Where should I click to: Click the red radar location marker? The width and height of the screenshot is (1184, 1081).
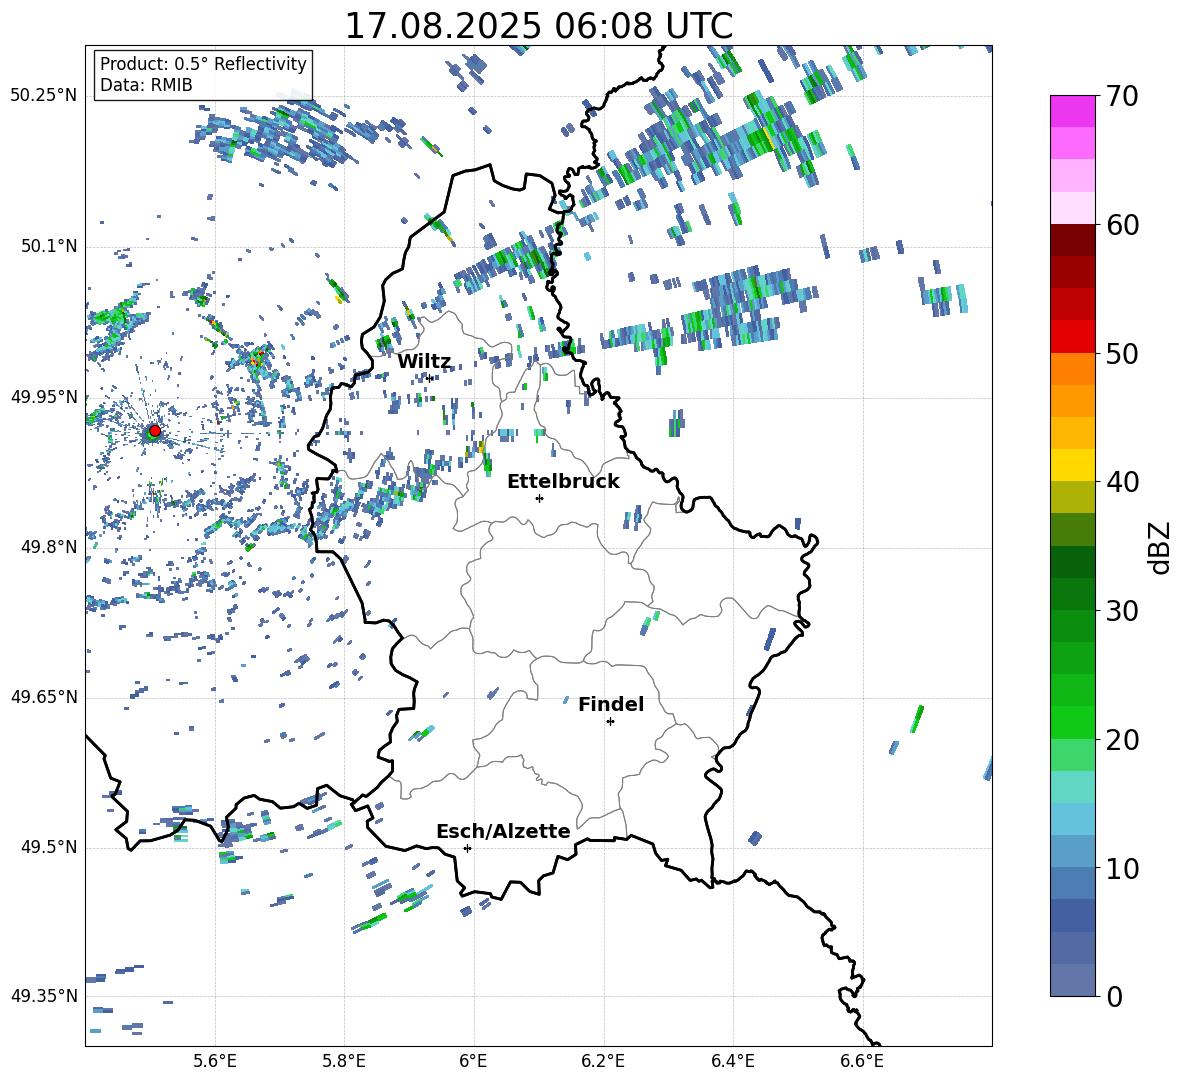155,431
